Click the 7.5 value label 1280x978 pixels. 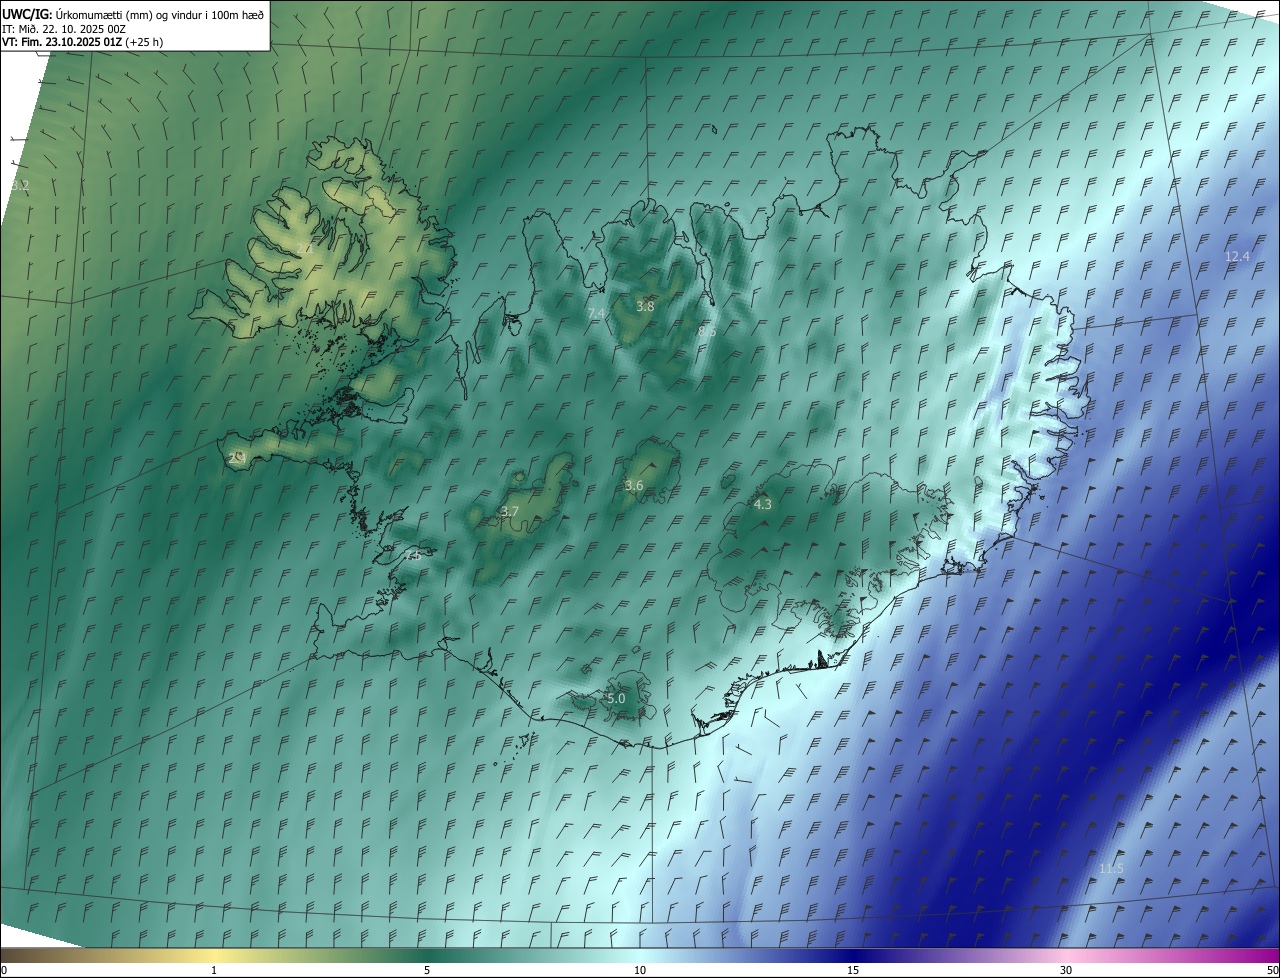point(411,555)
